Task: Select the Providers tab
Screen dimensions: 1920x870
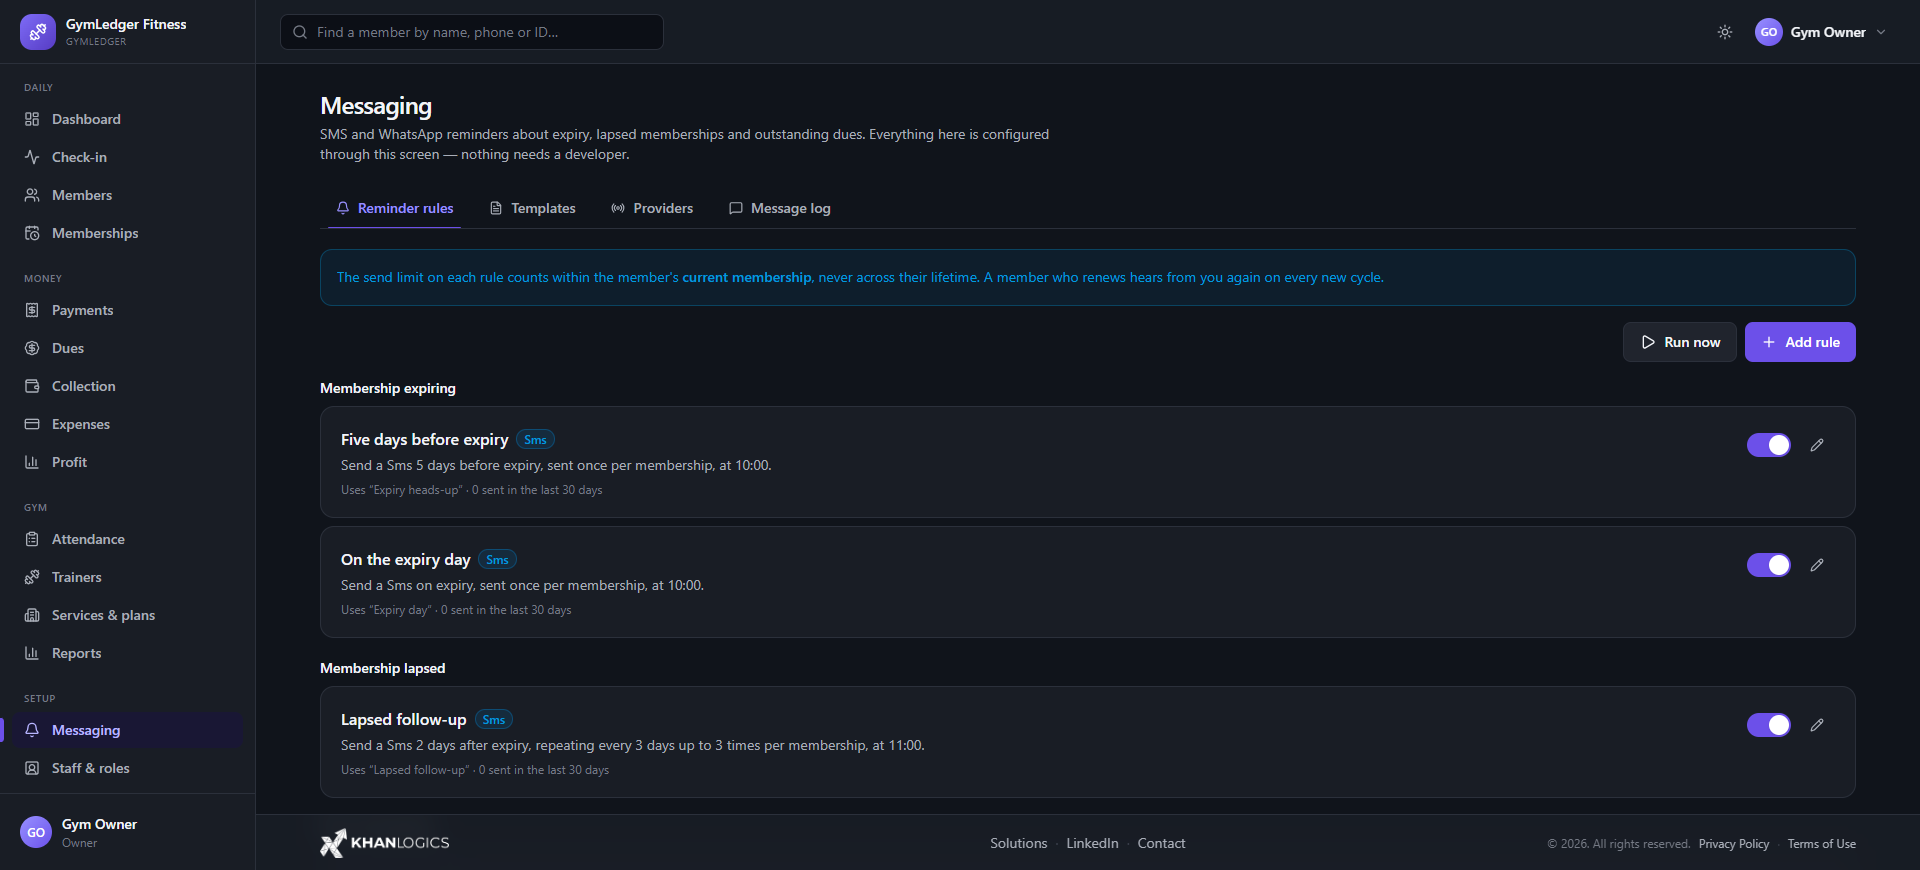Action: pyautogui.click(x=652, y=208)
